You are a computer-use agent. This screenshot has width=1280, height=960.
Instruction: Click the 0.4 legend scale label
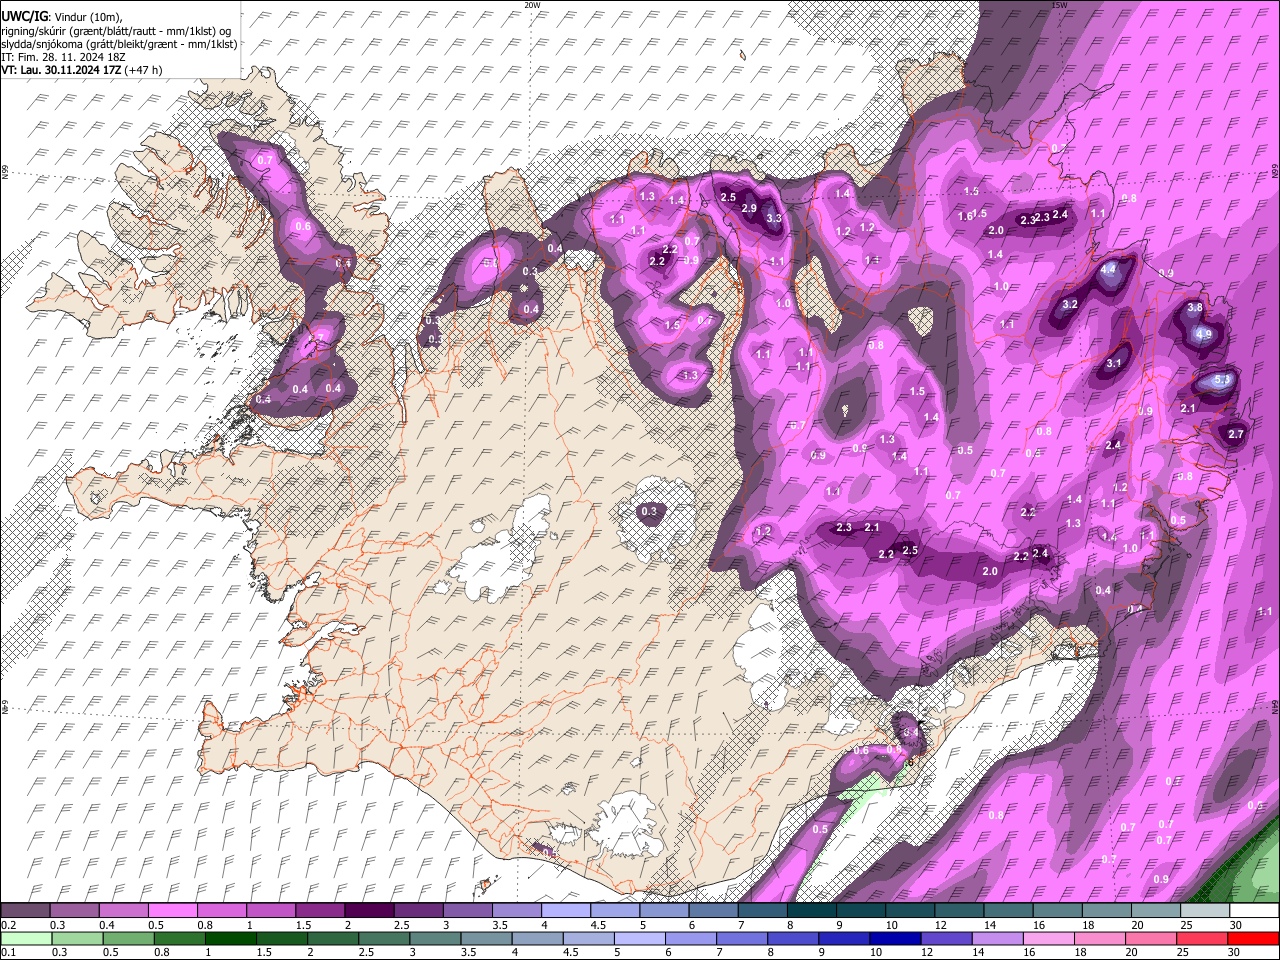(105, 925)
